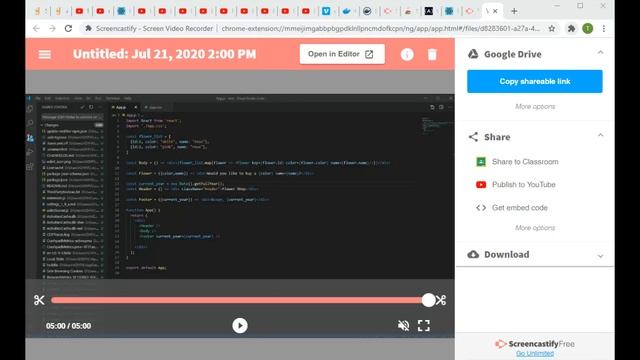Select Publish to YouTube
Screen dimensions: 640x360
pos(524,184)
